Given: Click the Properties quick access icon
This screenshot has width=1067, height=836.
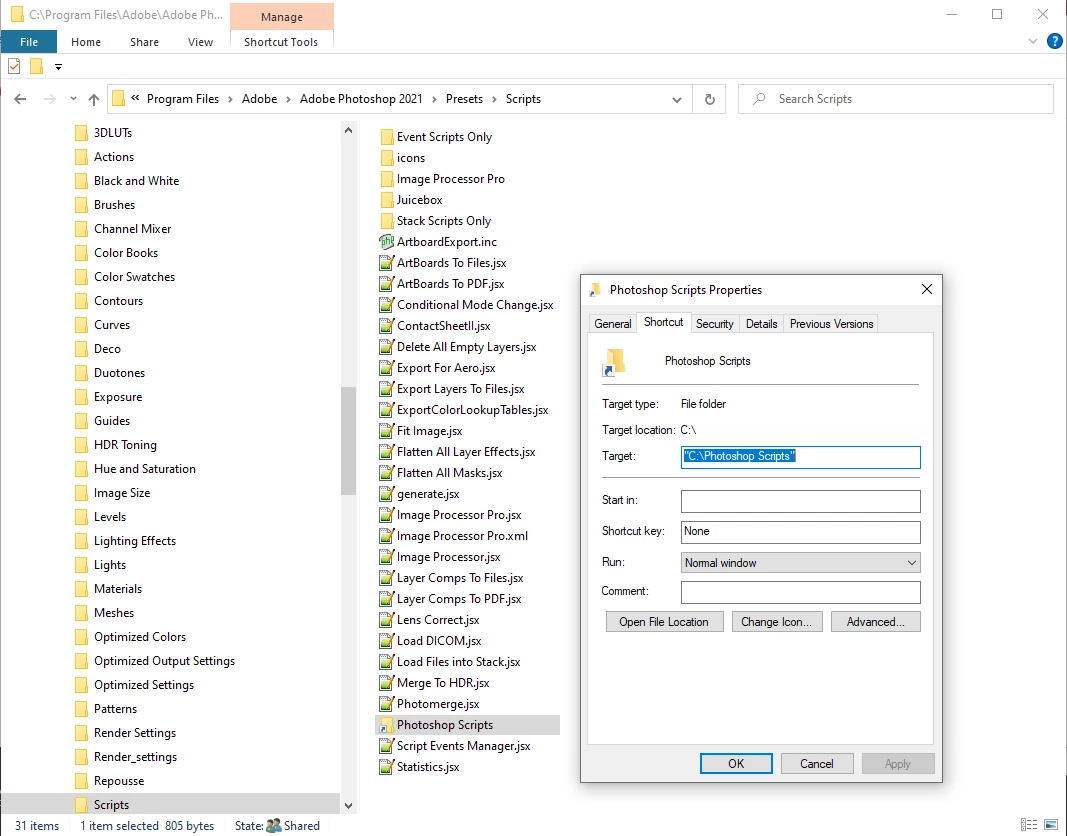Looking at the screenshot, I should [x=14, y=66].
